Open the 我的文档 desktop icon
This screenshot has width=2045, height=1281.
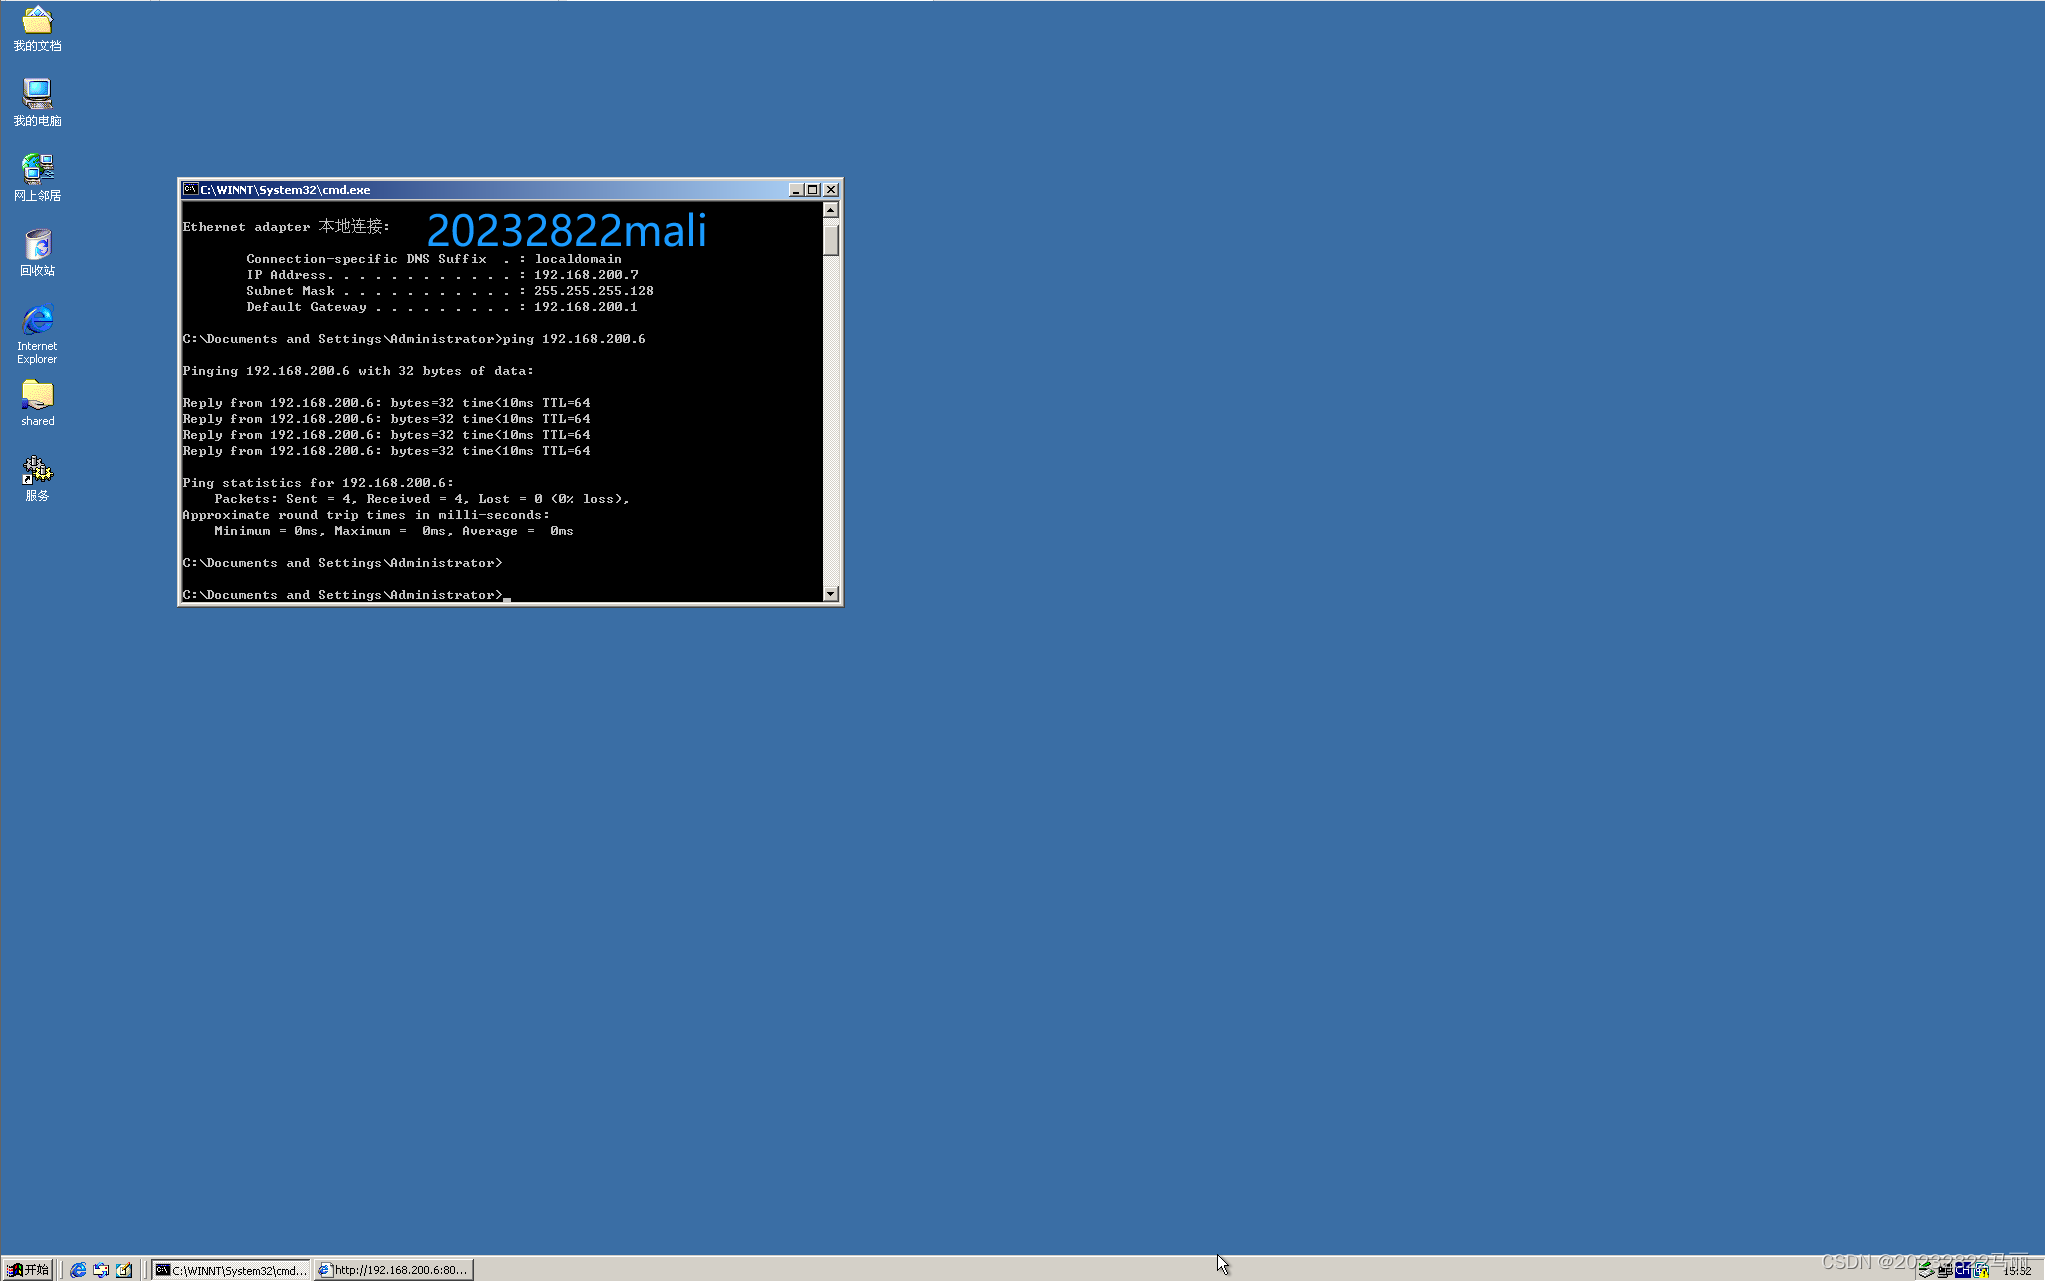[x=37, y=28]
